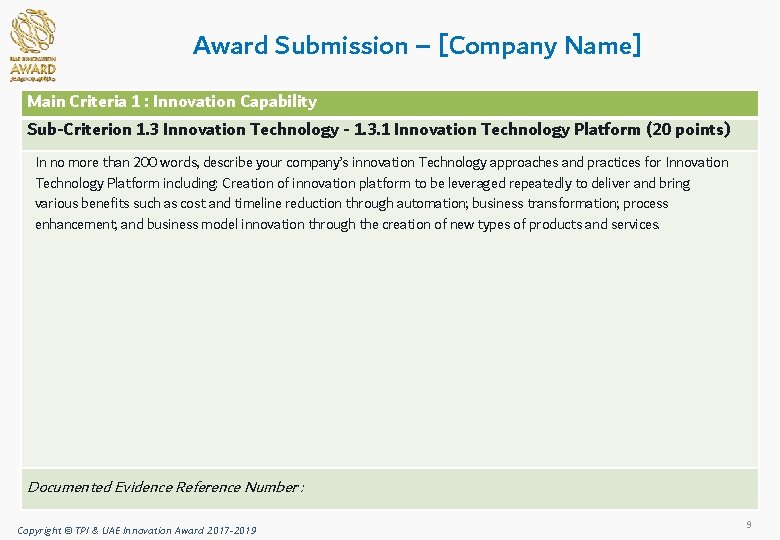This screenshot has width=780, height=540.
Task: Click the slide page number 9
Action: [748, 524]
